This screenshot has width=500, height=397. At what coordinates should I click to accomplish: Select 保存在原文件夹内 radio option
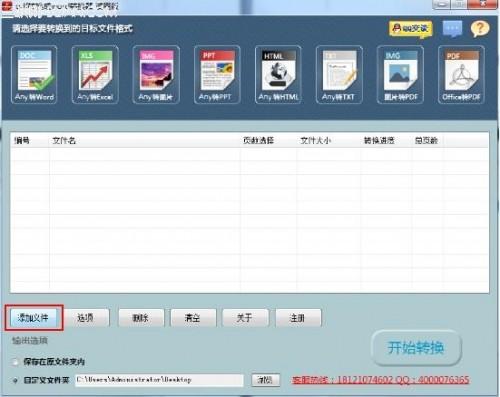tap(15, 362)
